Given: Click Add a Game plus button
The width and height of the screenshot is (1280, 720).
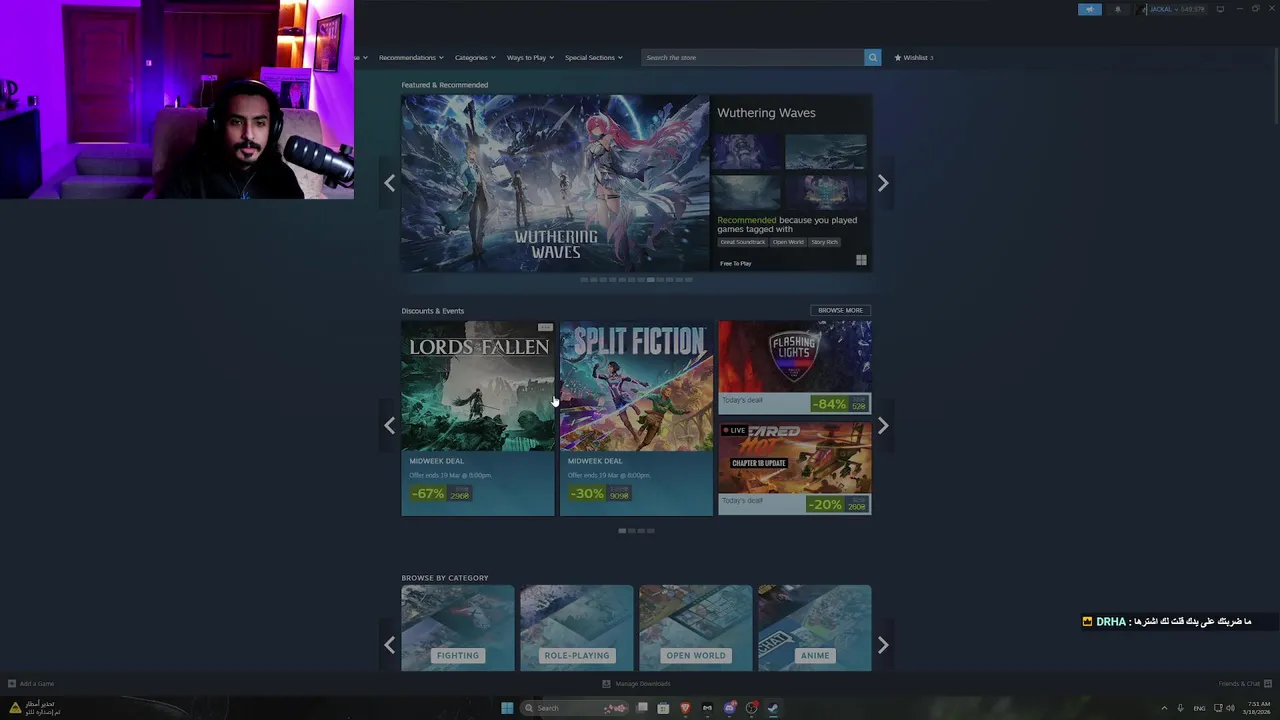Looking at the screenshot, I should pos(31,684).
